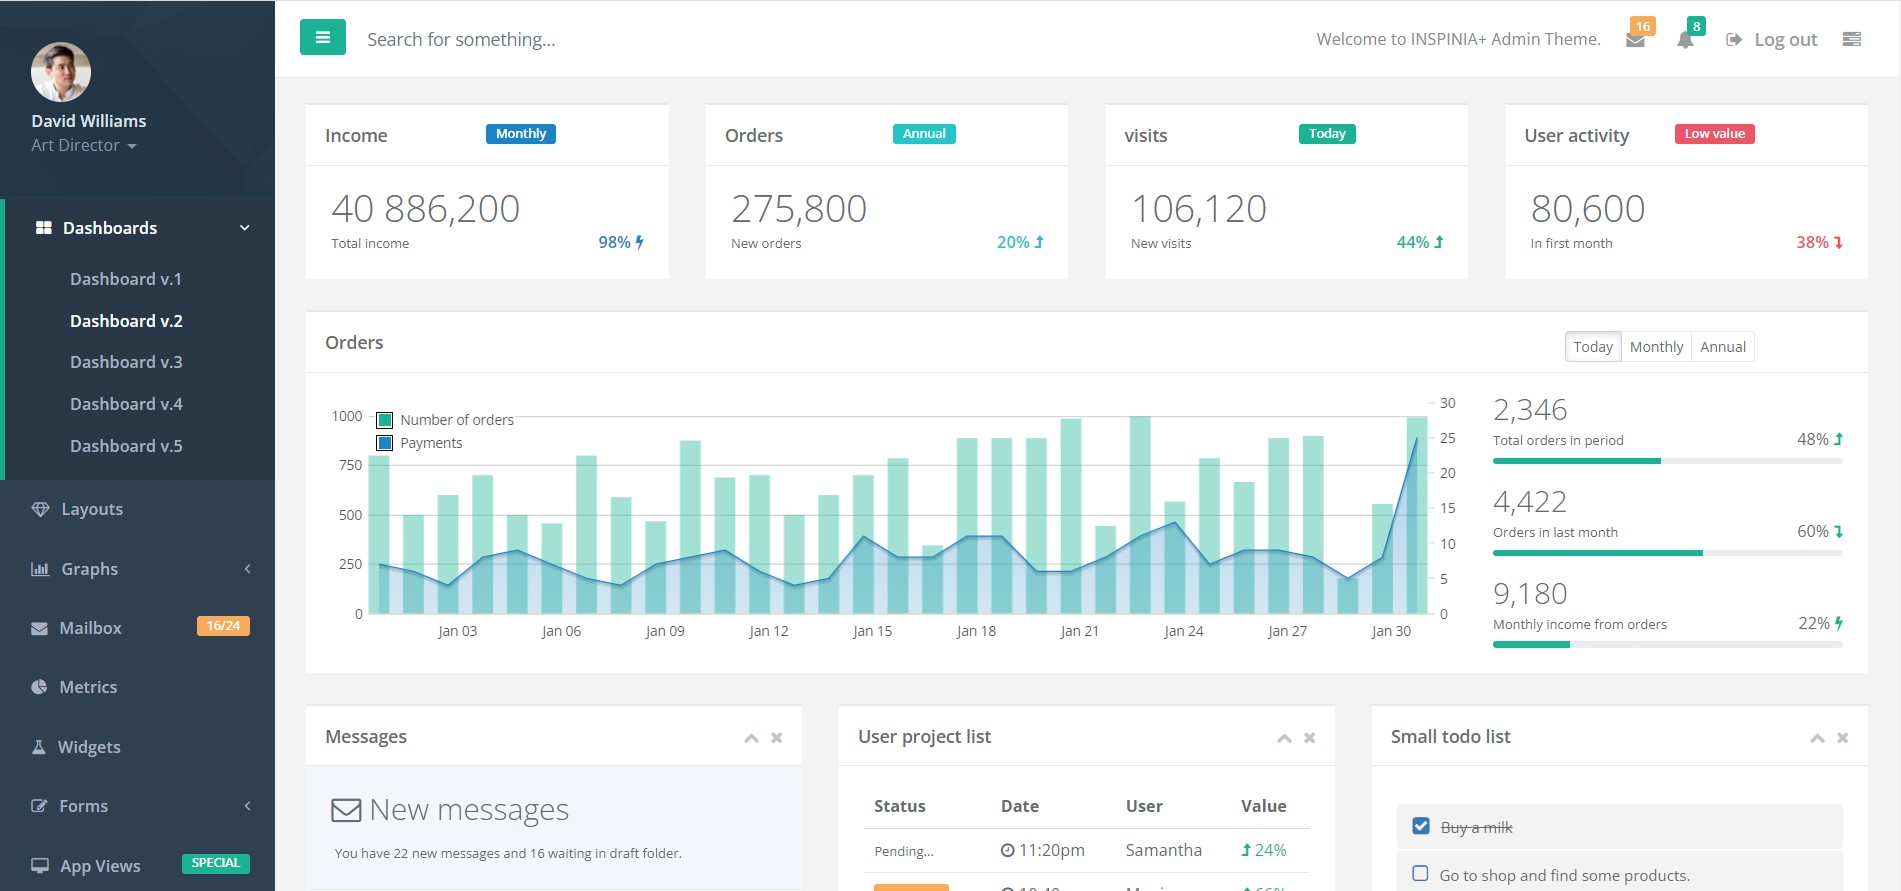Viewport: 1901px width, 891px height.
Task: Click the down arrow next to 60%
Action: [x=1838, y=531]
